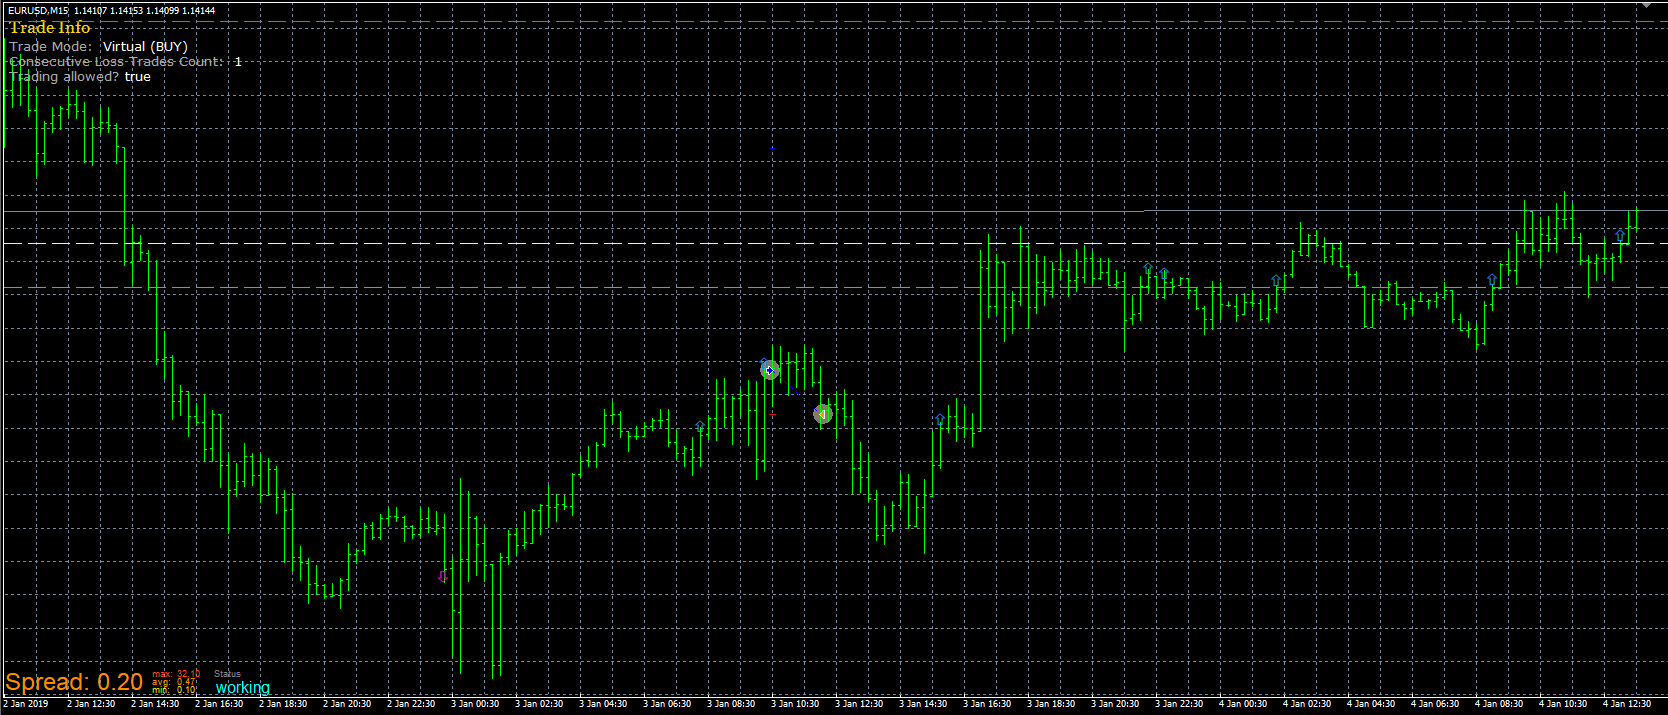The width and height of the screenshot is (1668, 715).
Task: Click the 'working' status text
Action: click(243, 687)
